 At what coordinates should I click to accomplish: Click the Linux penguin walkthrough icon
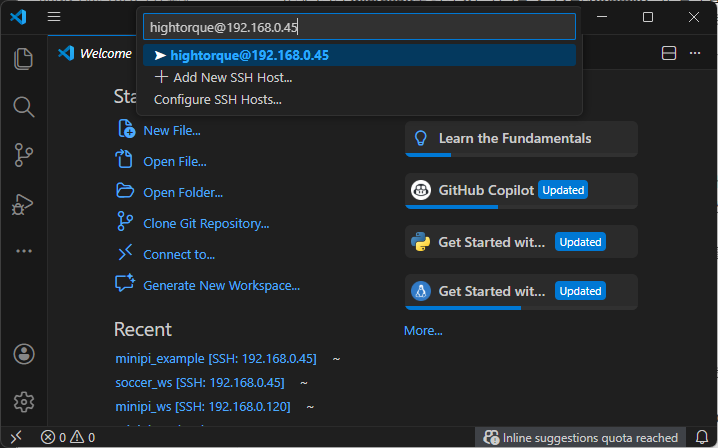click(420, 291)
